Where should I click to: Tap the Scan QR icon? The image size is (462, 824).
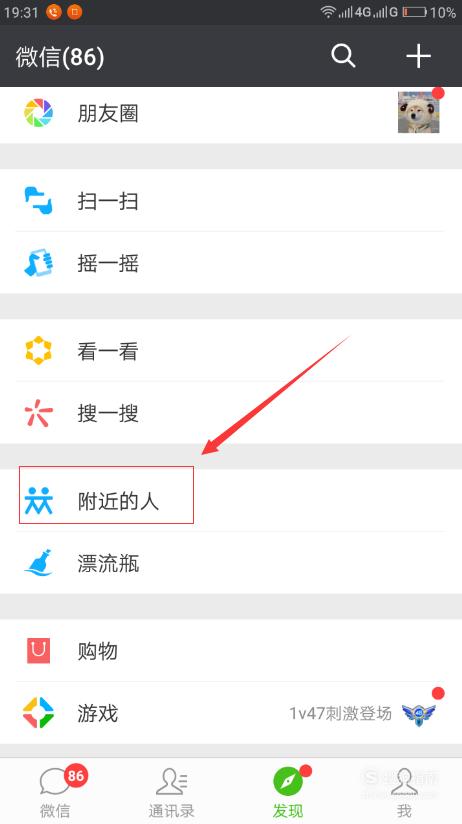(38, 201)
